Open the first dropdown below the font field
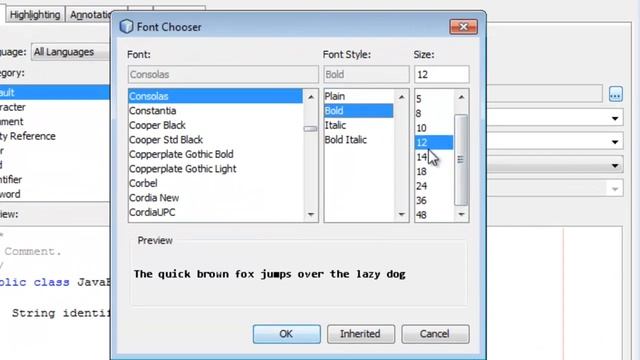The width and height of the screenshot is (640, 360). click(555, 118)
